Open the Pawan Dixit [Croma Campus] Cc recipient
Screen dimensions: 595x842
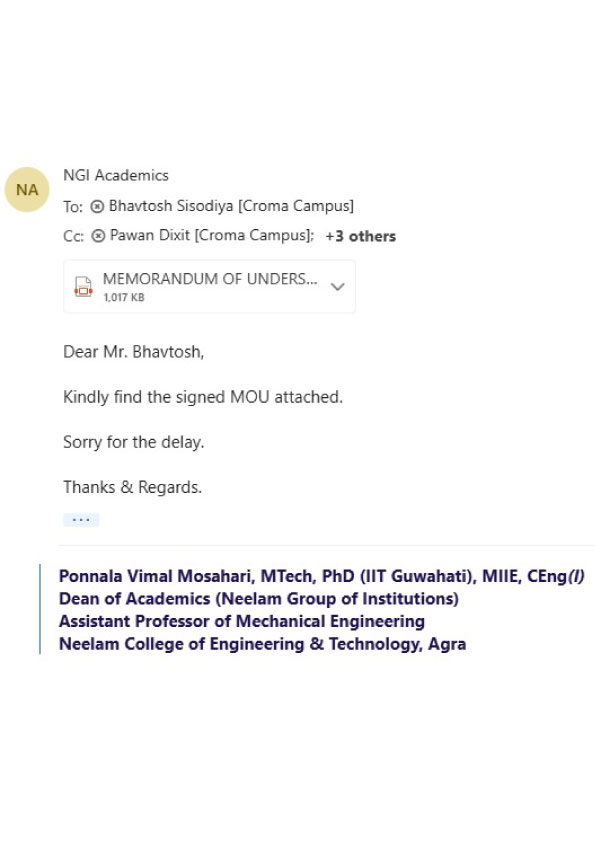point(212,235)
